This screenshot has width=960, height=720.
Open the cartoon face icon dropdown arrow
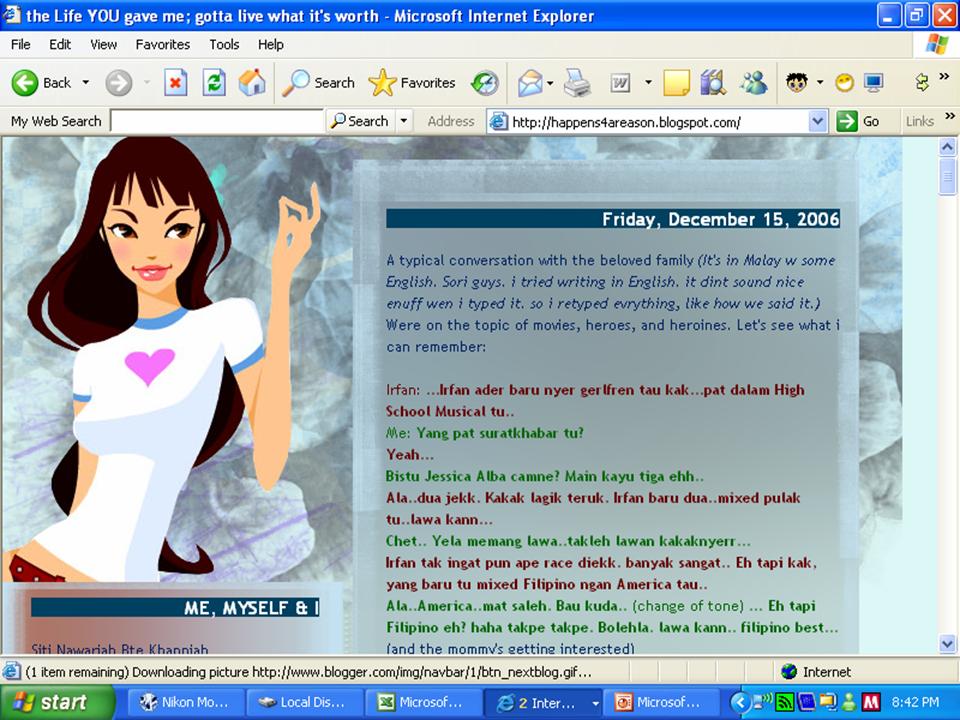click(x=819, y=83)
